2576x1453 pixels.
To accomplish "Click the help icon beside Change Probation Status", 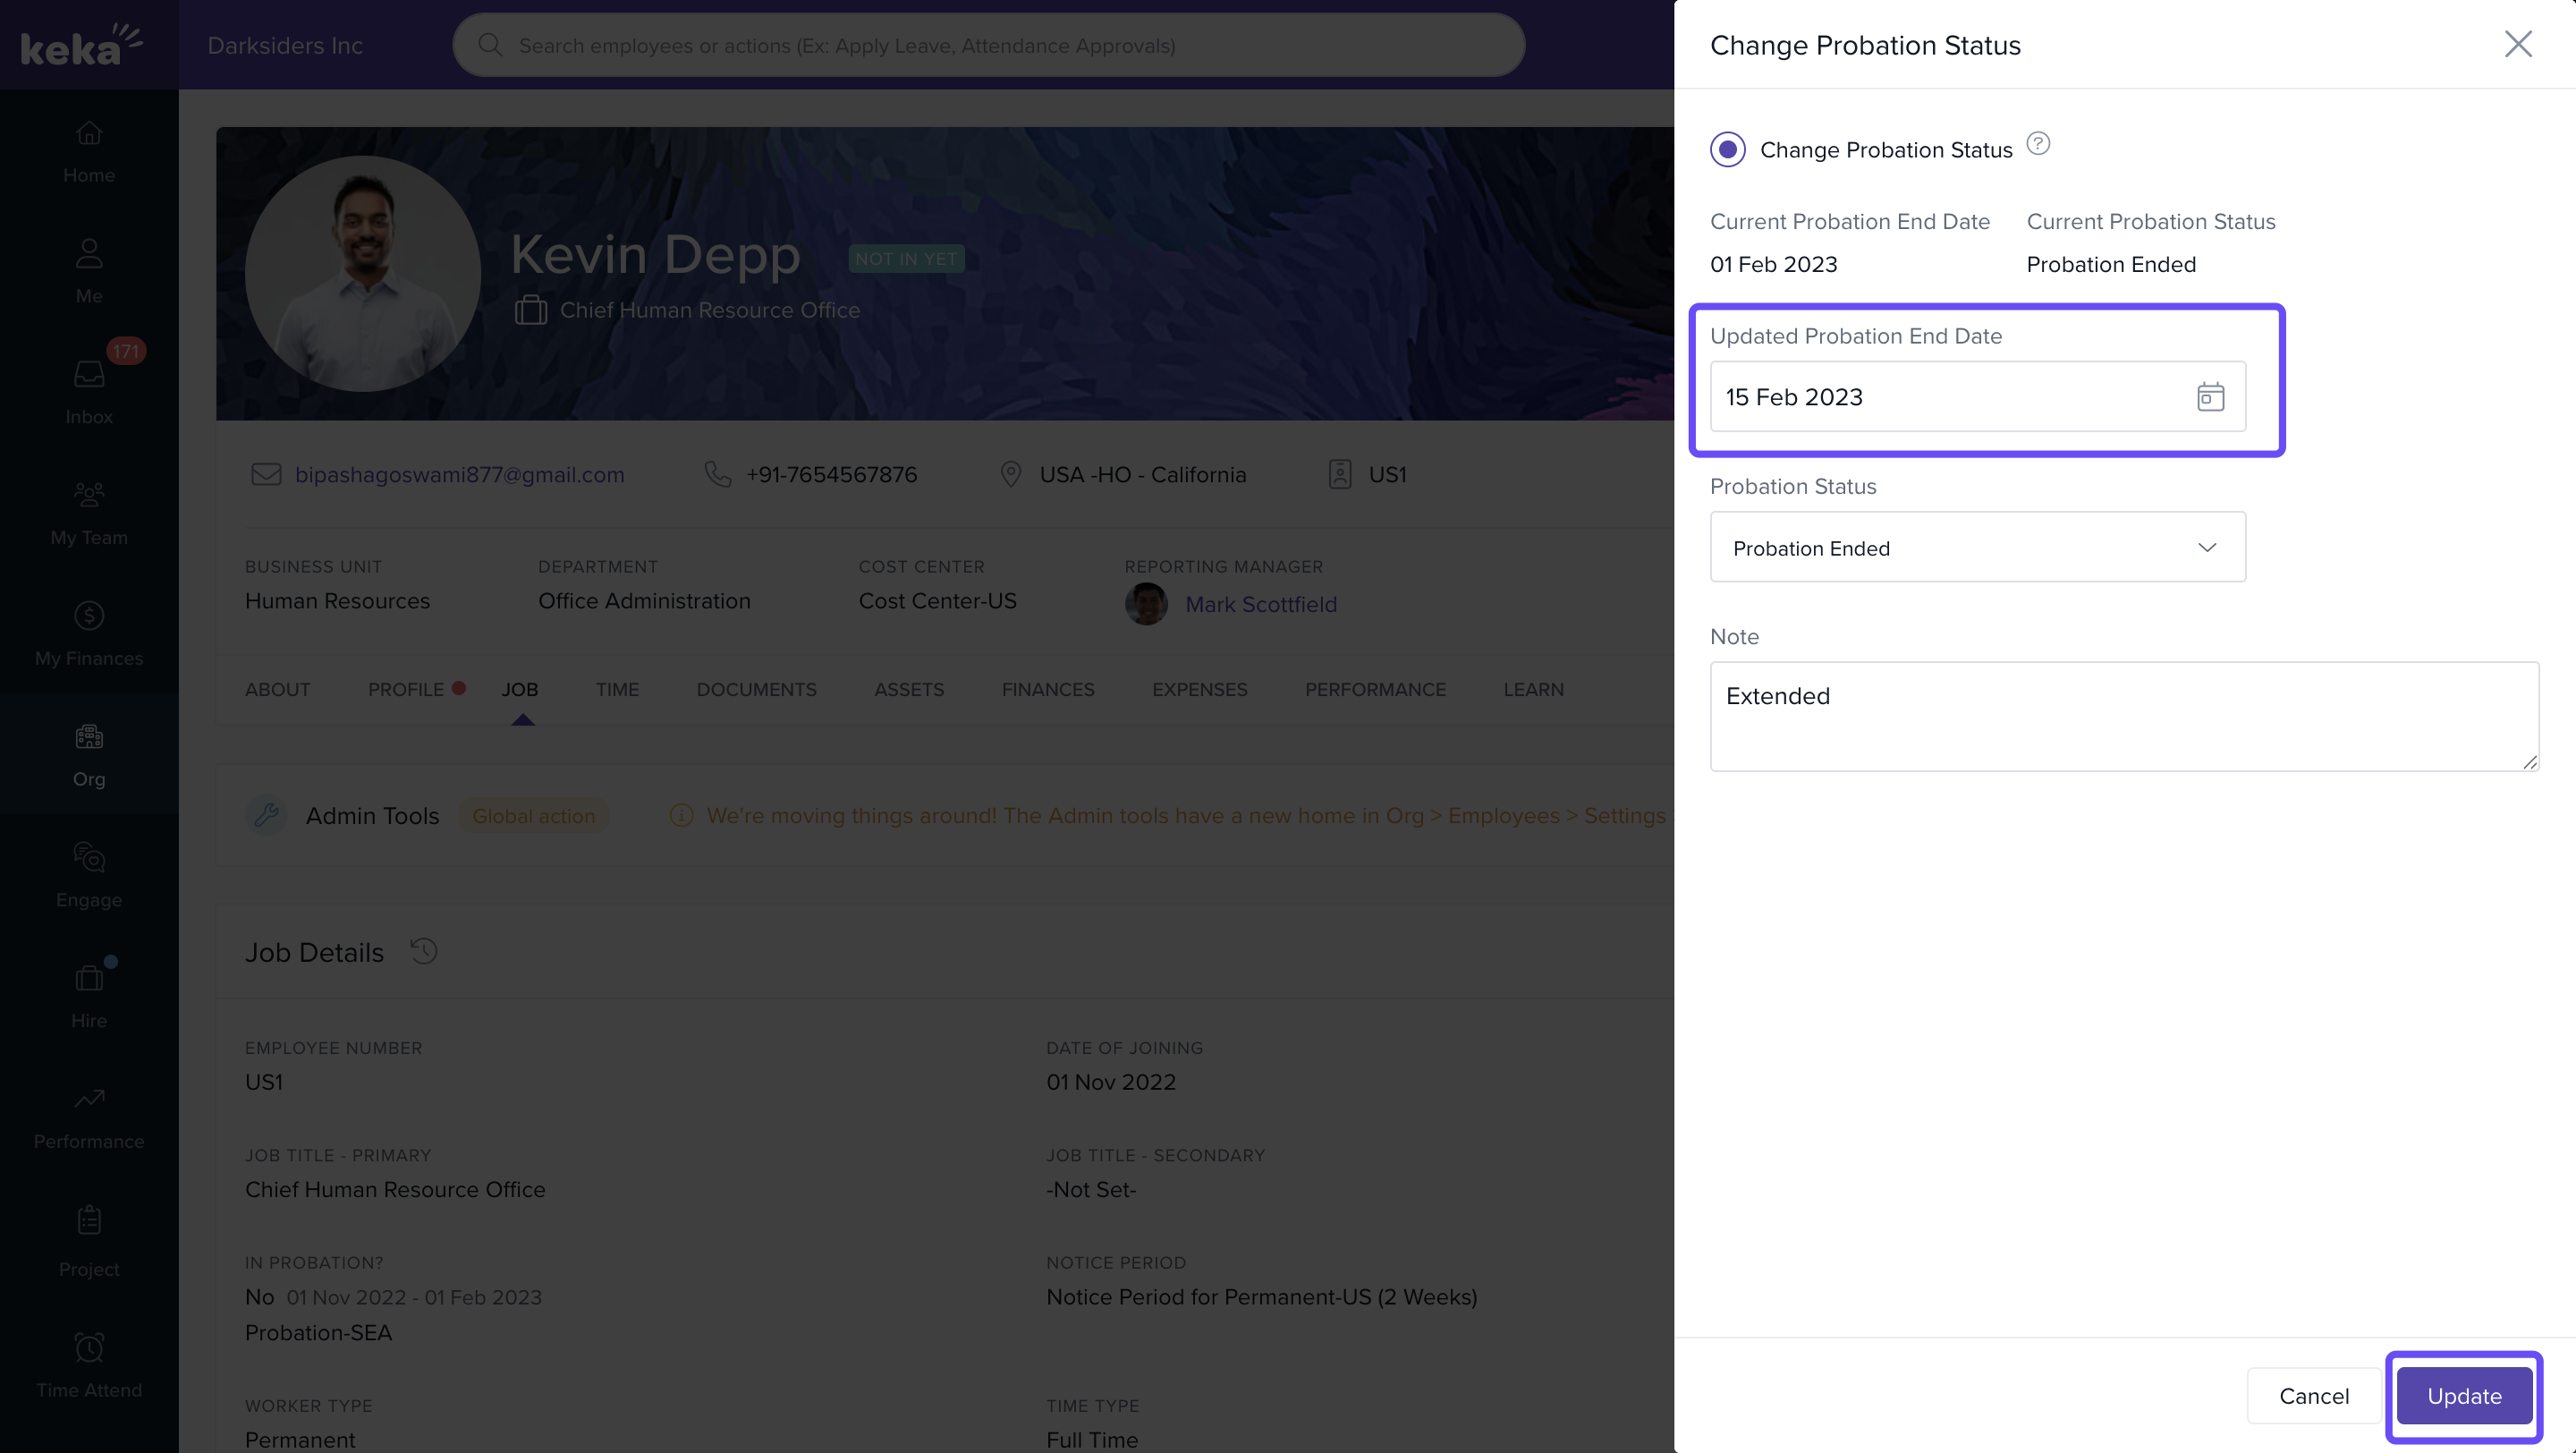I will coord(2038,144).
